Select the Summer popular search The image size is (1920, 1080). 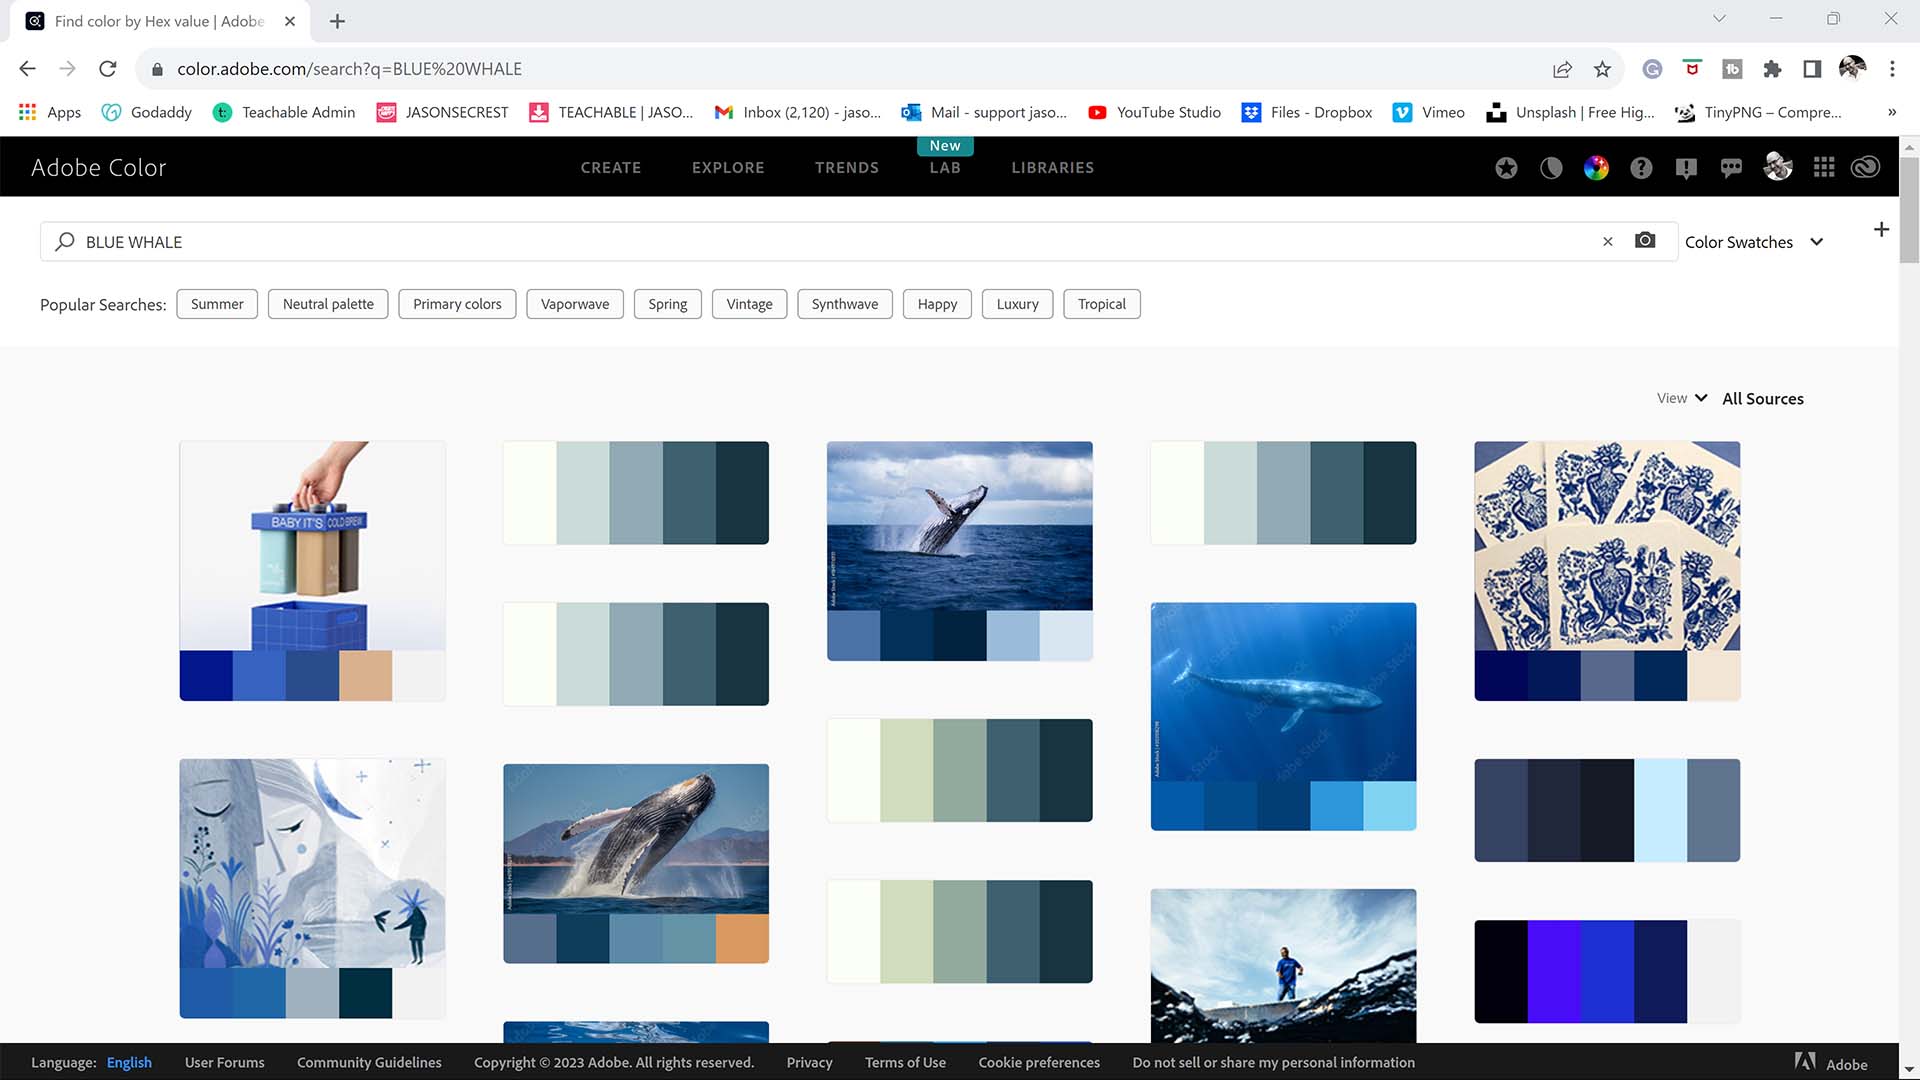pos(217,304)
